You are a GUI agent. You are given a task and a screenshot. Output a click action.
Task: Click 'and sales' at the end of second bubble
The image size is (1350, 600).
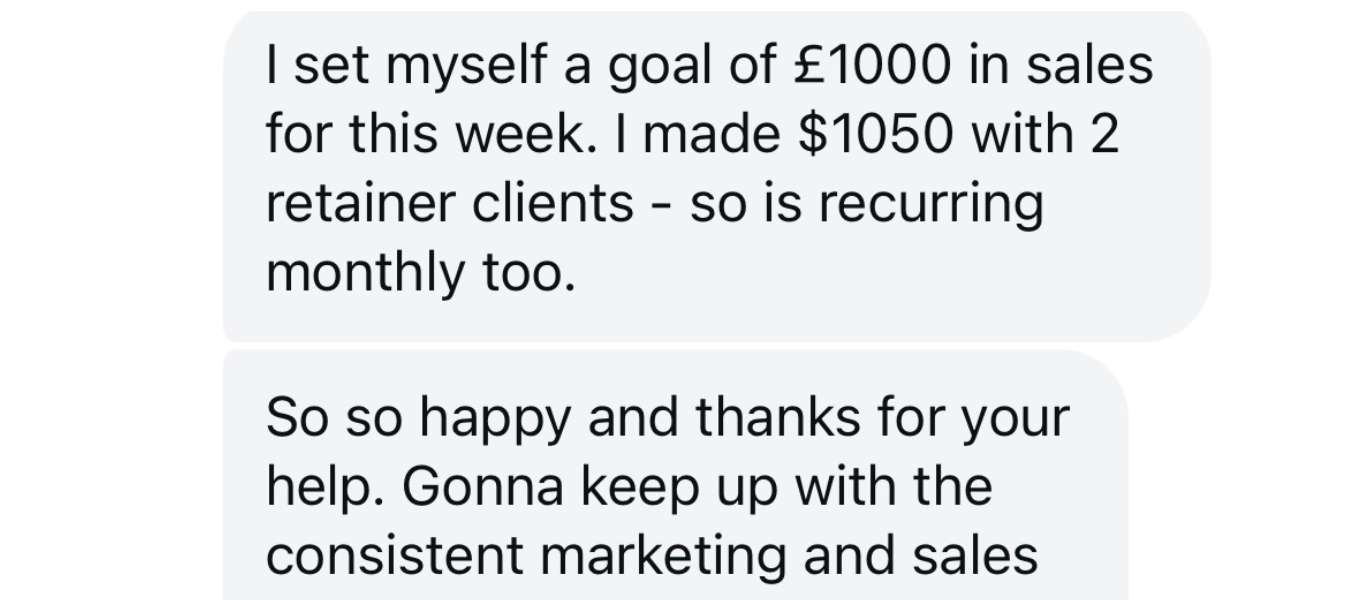(921, 556)
